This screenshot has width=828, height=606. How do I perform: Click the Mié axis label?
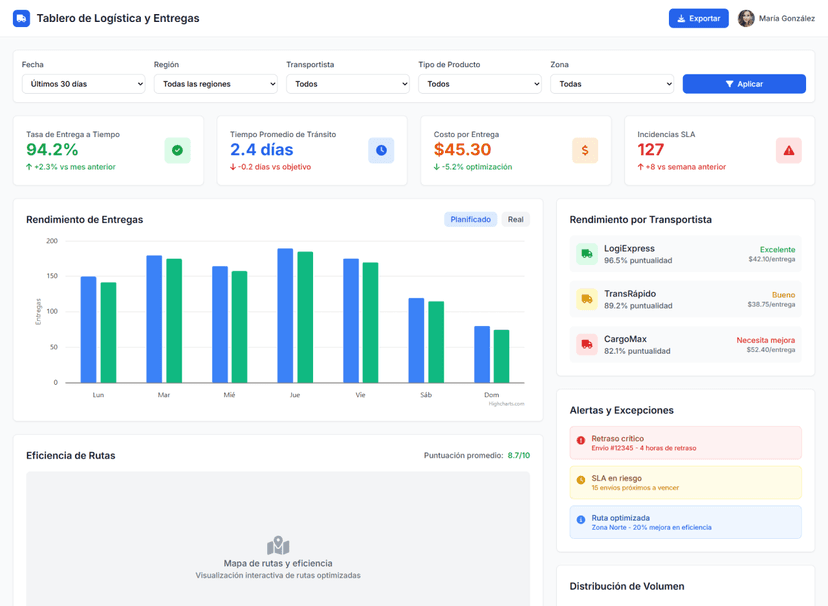coord(229,395)
